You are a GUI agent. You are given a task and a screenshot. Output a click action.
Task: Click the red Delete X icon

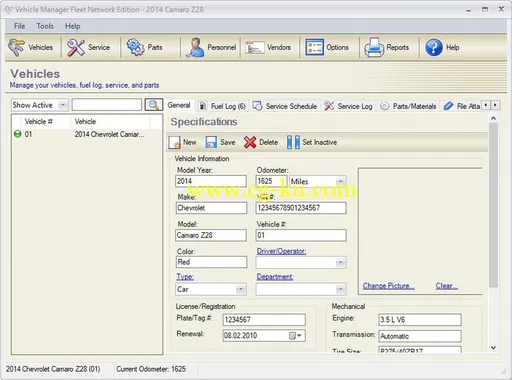coord(250,142)
